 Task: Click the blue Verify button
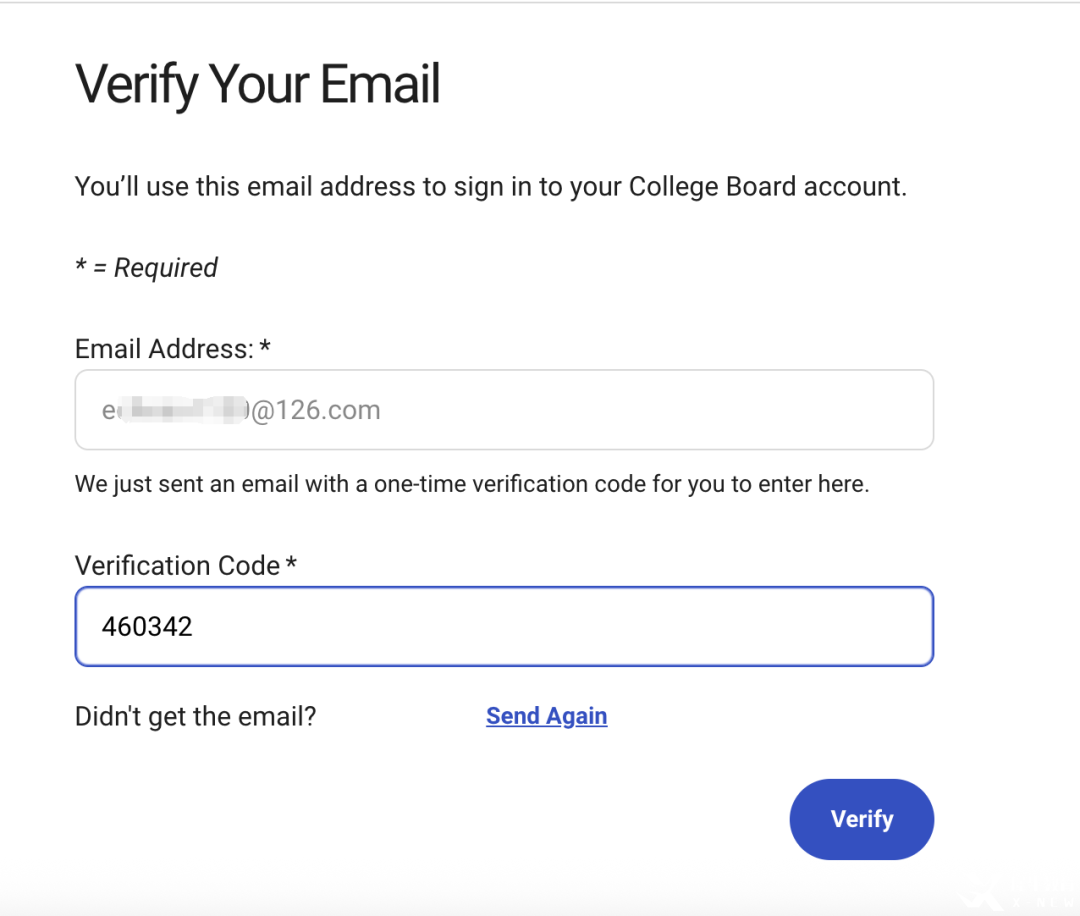861,819
